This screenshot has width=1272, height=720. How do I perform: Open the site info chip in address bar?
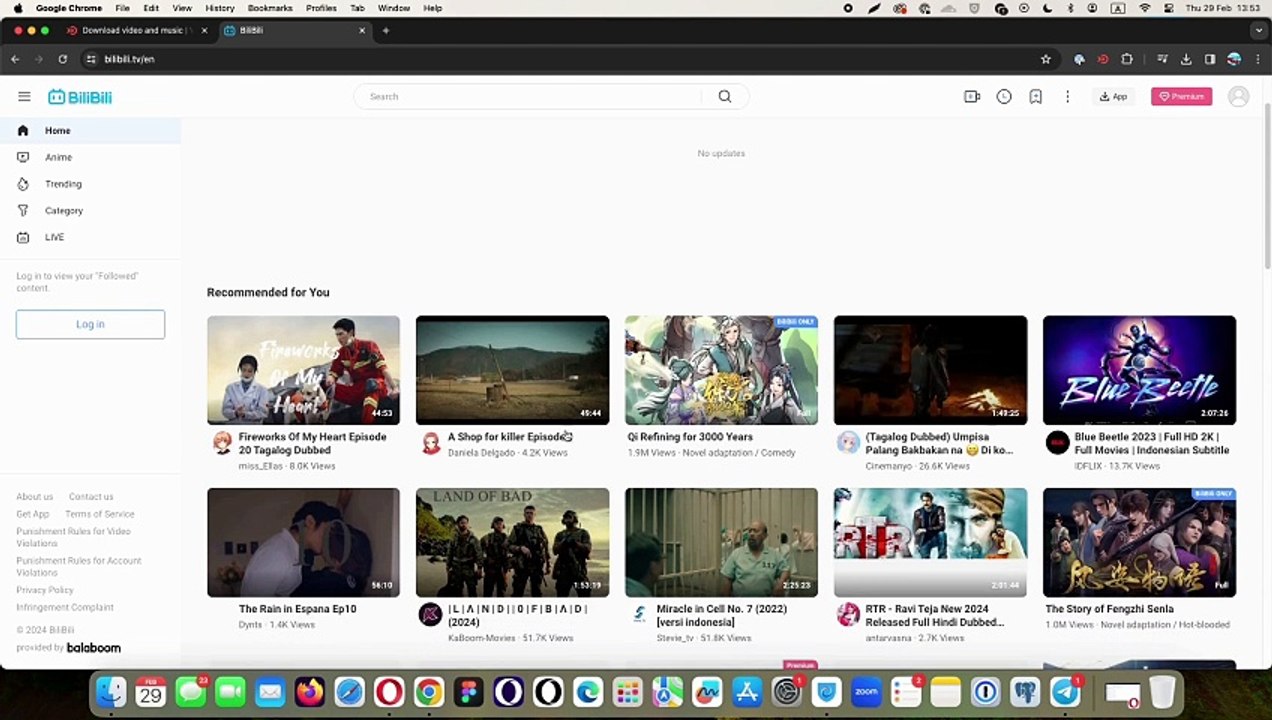point(90,59)
